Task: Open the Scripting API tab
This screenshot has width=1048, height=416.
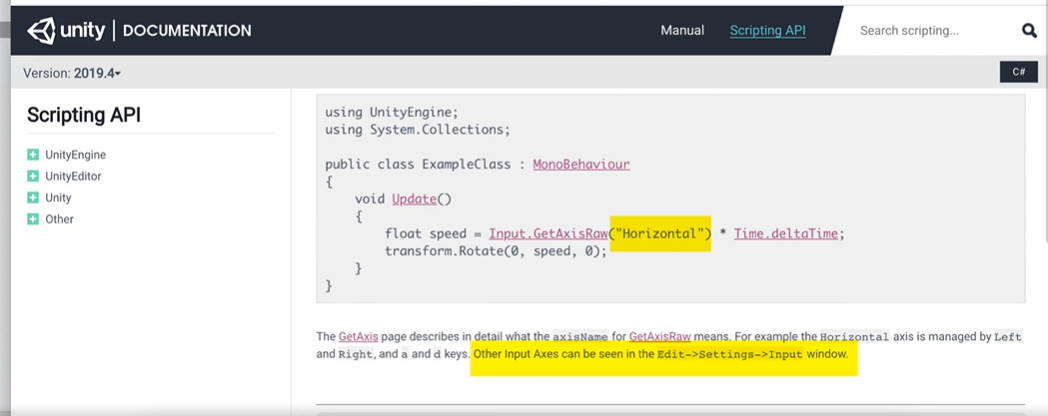Action: 767,30
